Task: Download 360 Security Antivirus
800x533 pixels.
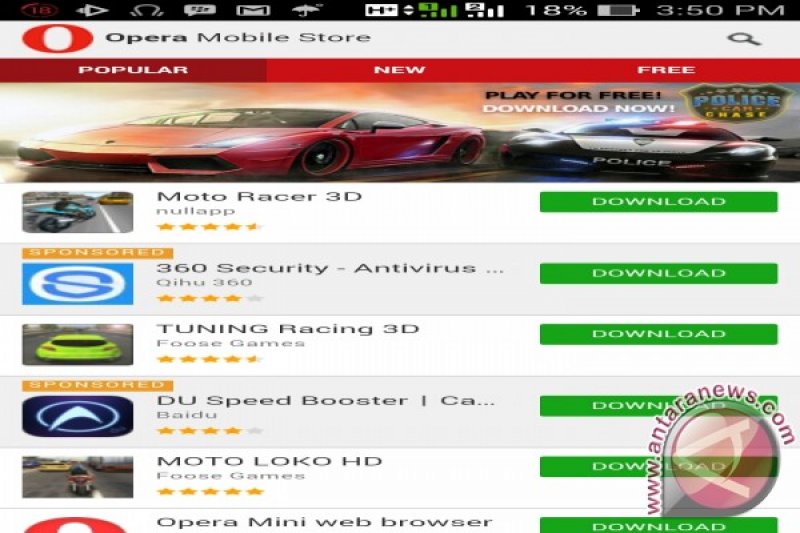Action: 659,273
